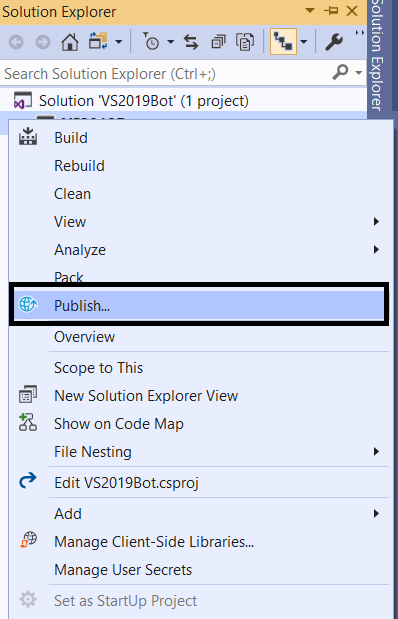Viewport: 398px width, 619px height.
Task: Toggle the Solution Explorer auto-hide pin
Action: click(x=331, y=11)
